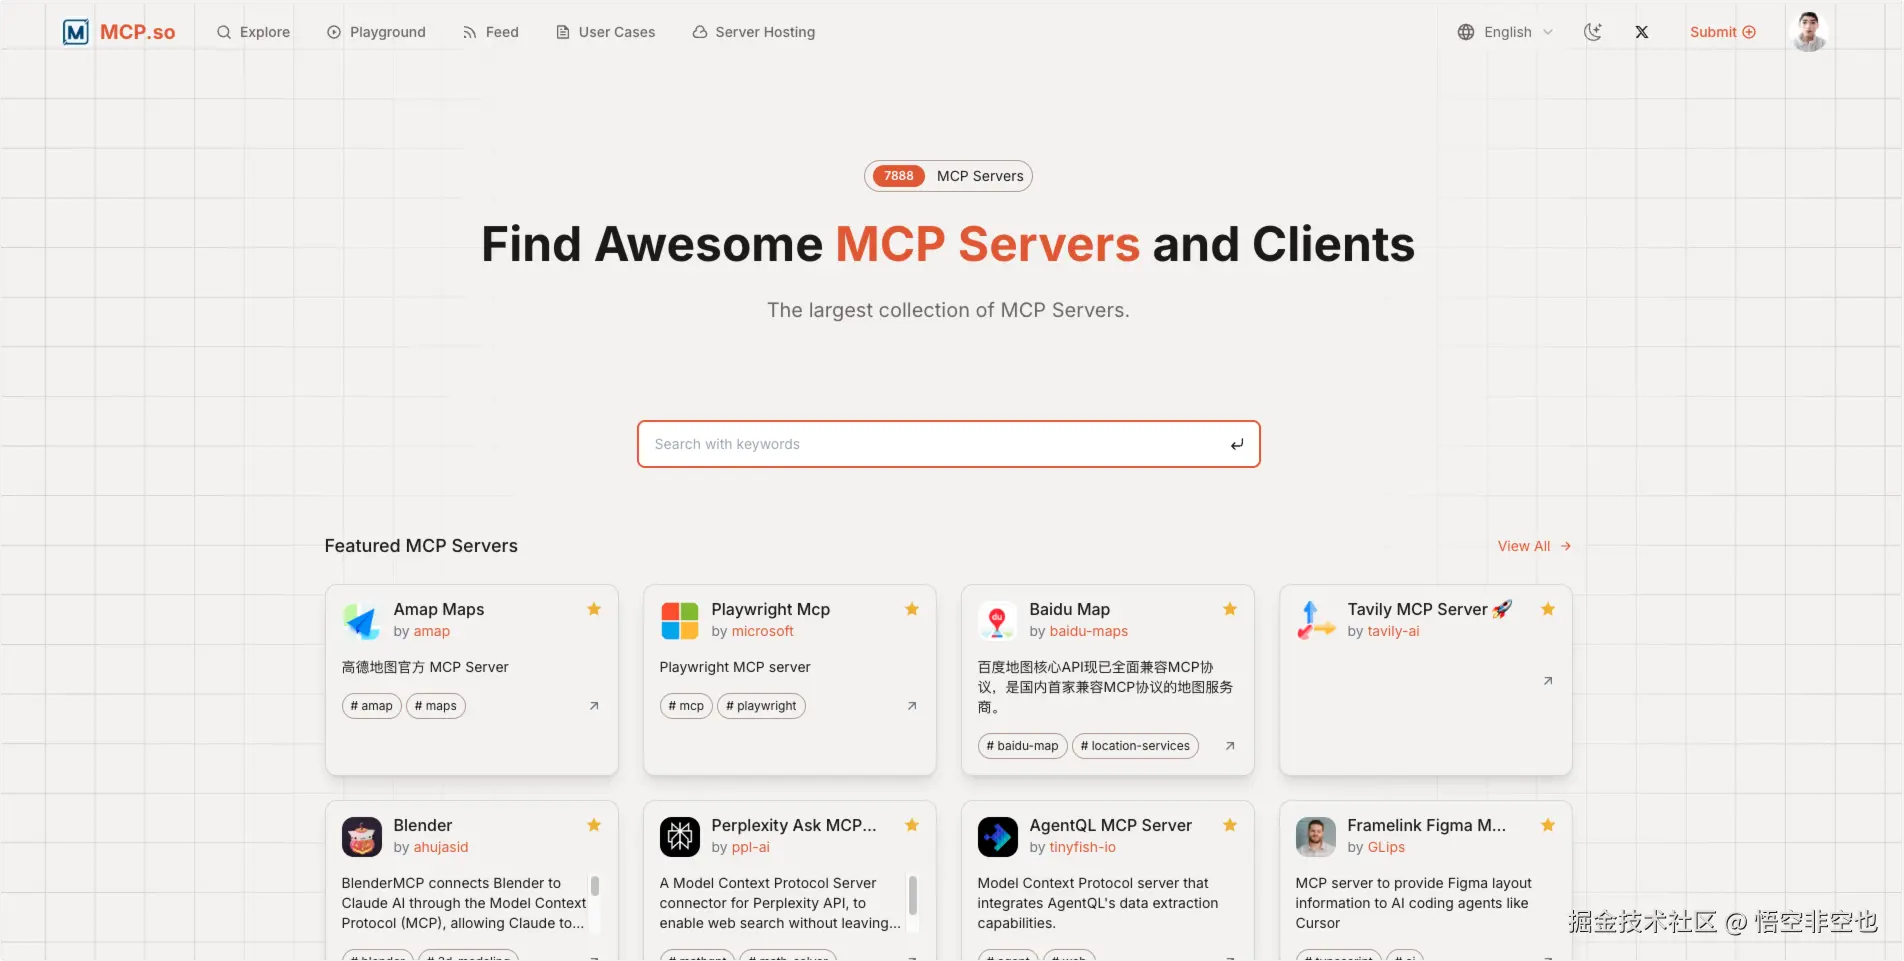The image size is (1904, 961).
Task: Open the baidu-maps author link
Action: (1089, 631)
